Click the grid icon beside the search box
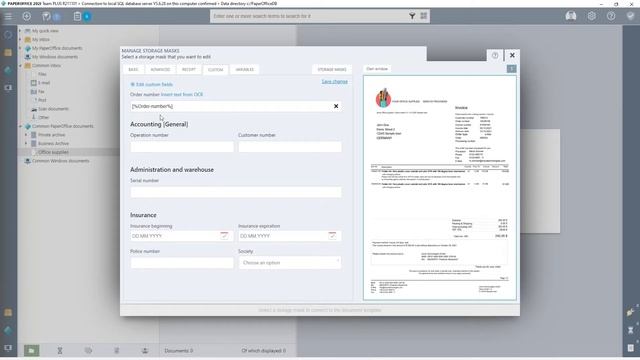 pos(424,16)
